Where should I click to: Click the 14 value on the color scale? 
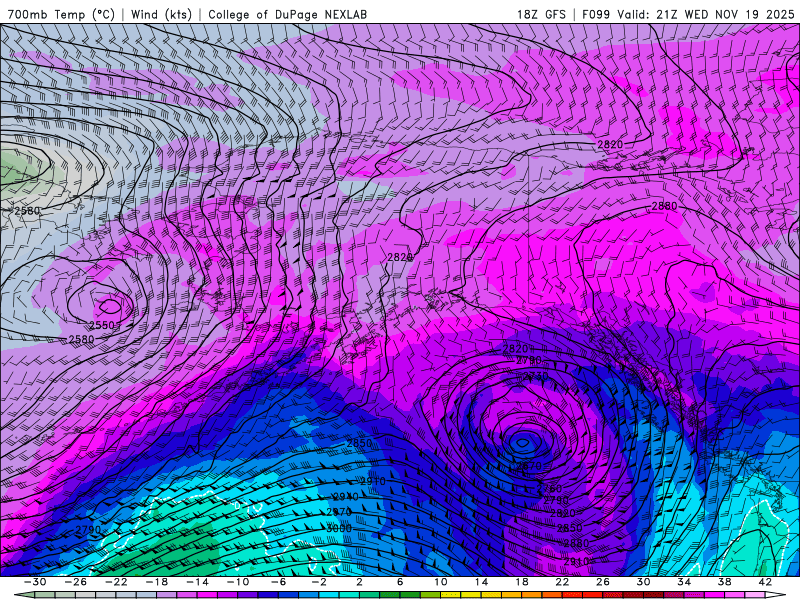pyautogui.click(x=481, y=582)
